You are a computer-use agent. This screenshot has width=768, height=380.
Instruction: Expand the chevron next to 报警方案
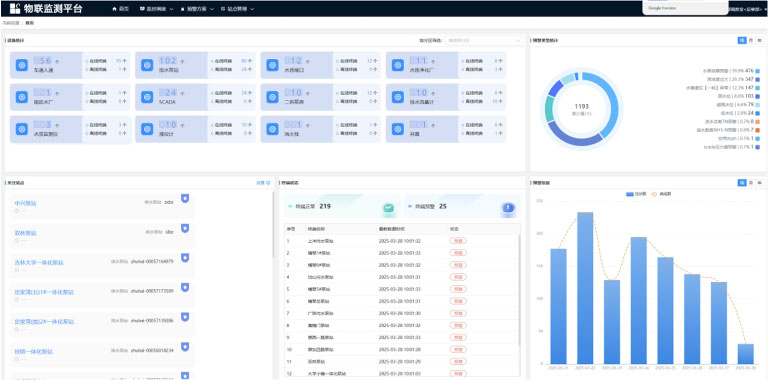coord(212,9)
